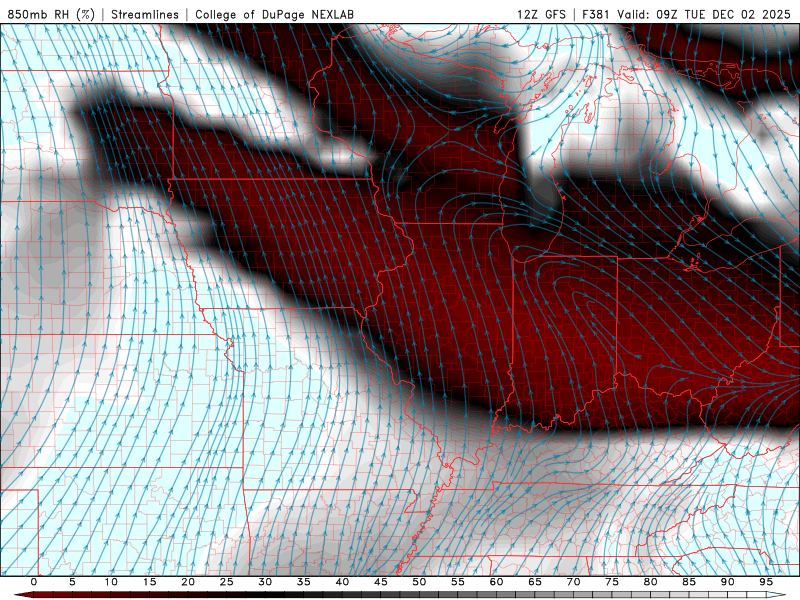Click the colorbar label "75"
The image size is (800, 600).
(612, 582)
